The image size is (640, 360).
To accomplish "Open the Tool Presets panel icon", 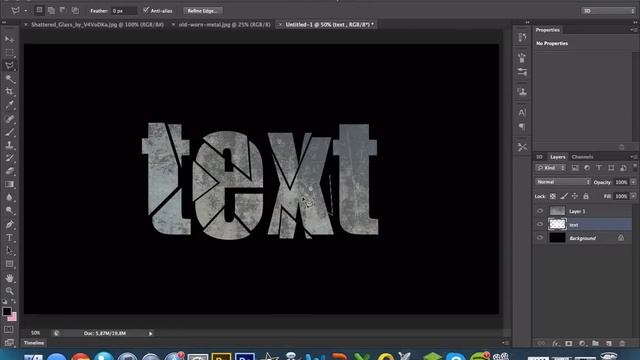I will (522, 147).
